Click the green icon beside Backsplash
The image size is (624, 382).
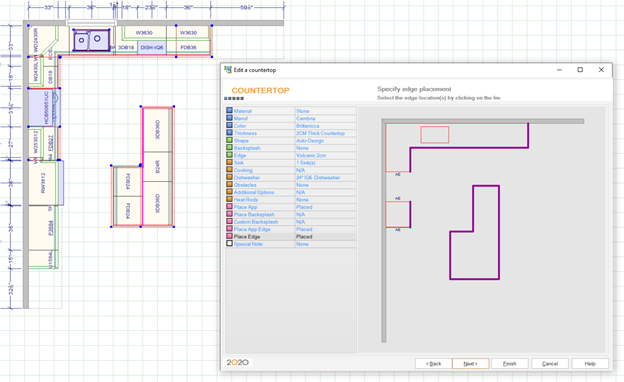click(x=229, y=148)
